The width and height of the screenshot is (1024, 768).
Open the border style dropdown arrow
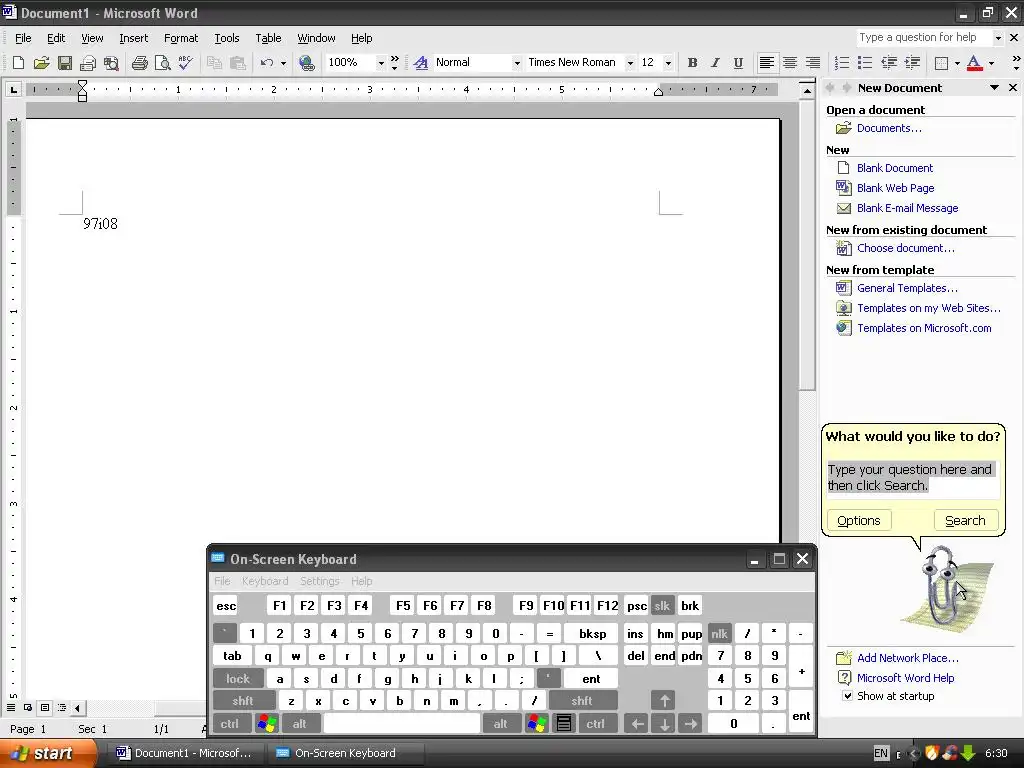tap(957, 63)
